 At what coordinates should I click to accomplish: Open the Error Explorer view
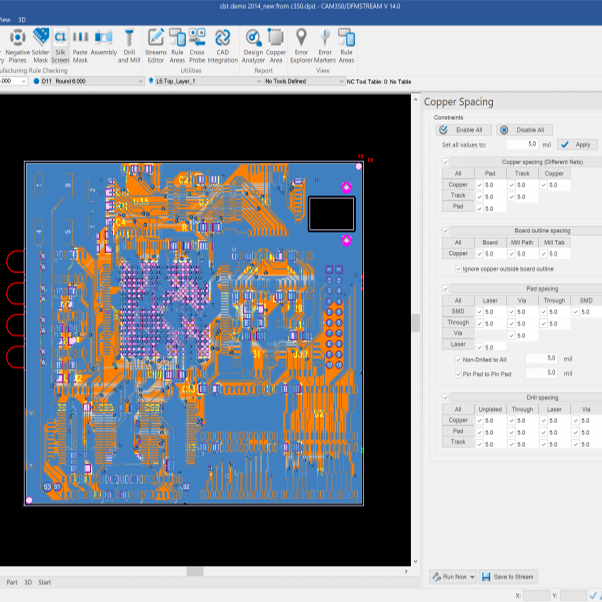301,46
